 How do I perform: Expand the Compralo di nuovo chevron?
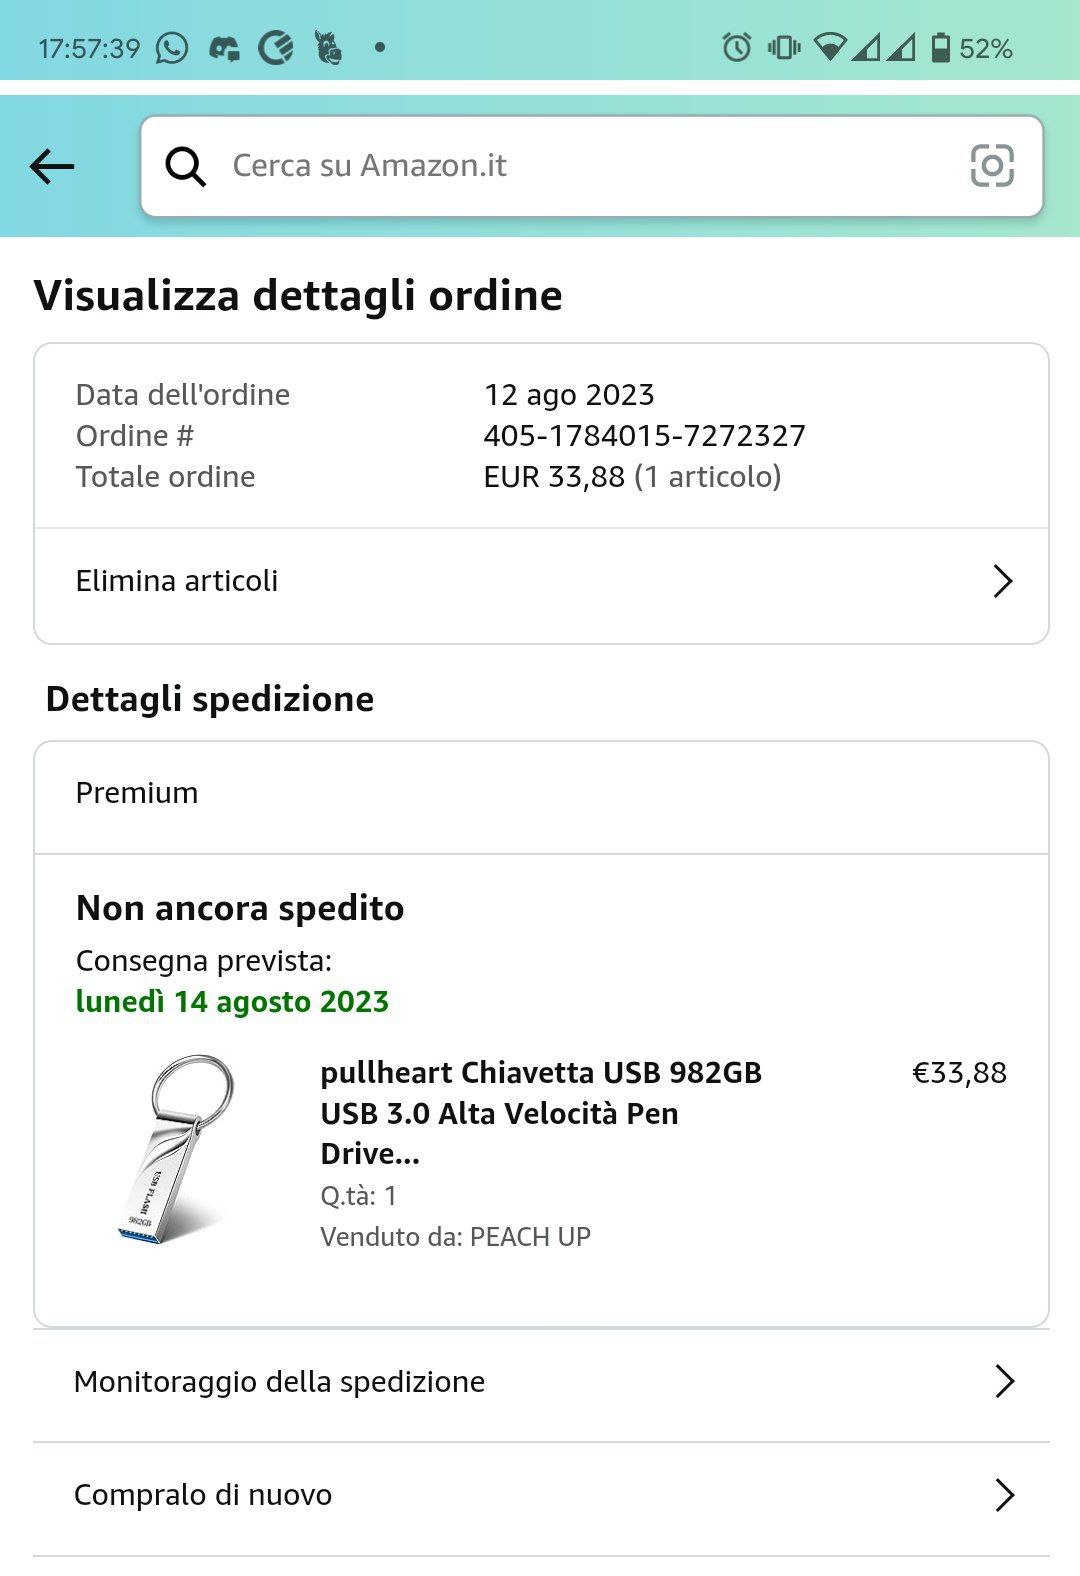[x=1004, y=1495]
